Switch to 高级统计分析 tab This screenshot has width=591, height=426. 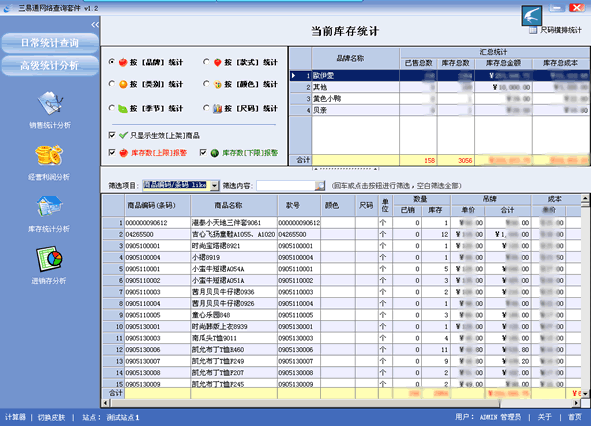50,66
